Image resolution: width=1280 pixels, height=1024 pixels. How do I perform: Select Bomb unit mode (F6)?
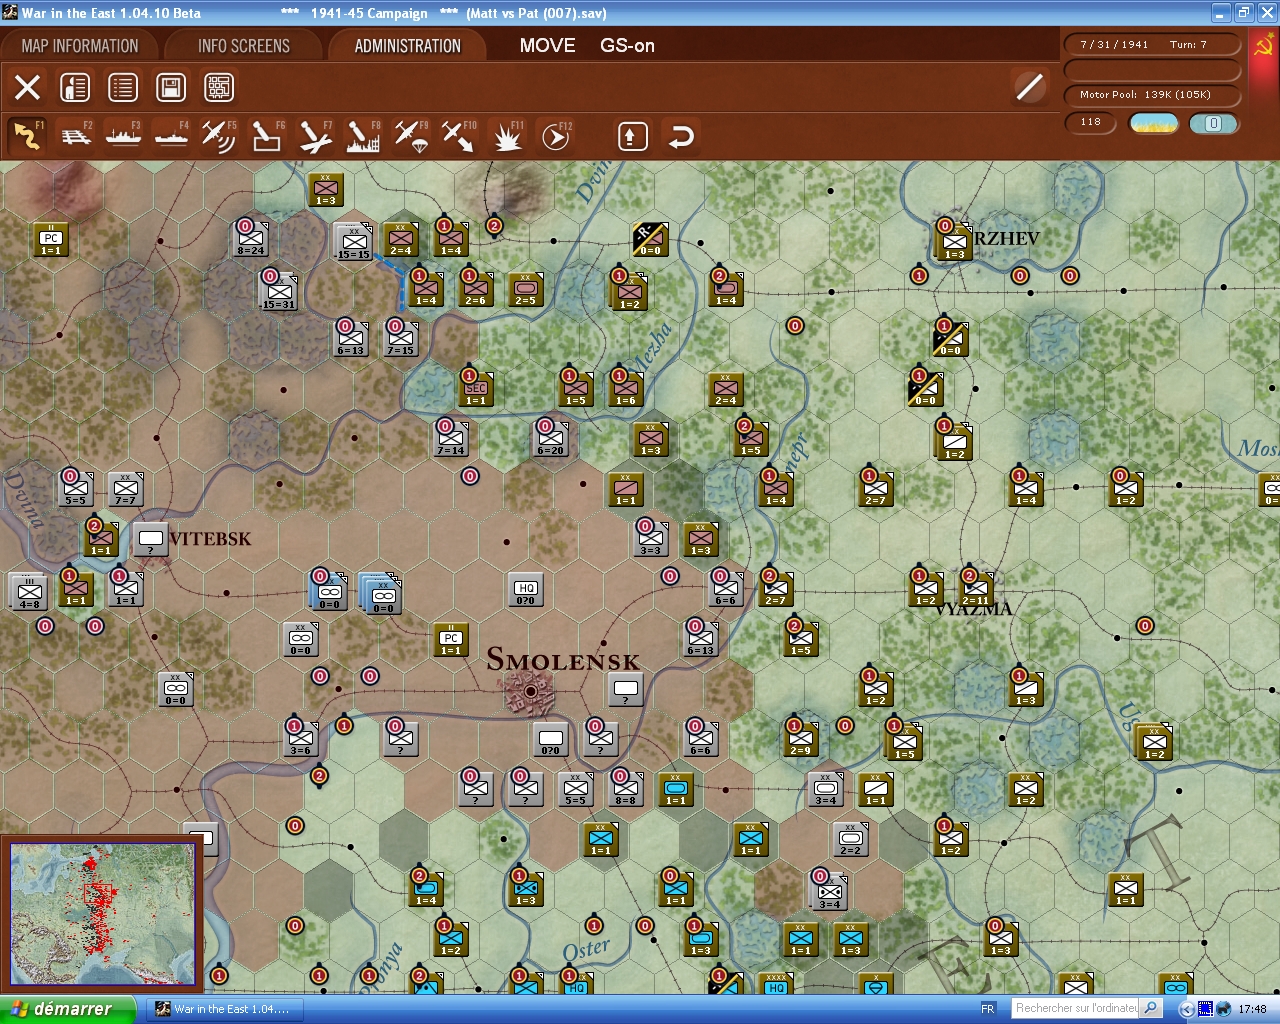point(267,136)
